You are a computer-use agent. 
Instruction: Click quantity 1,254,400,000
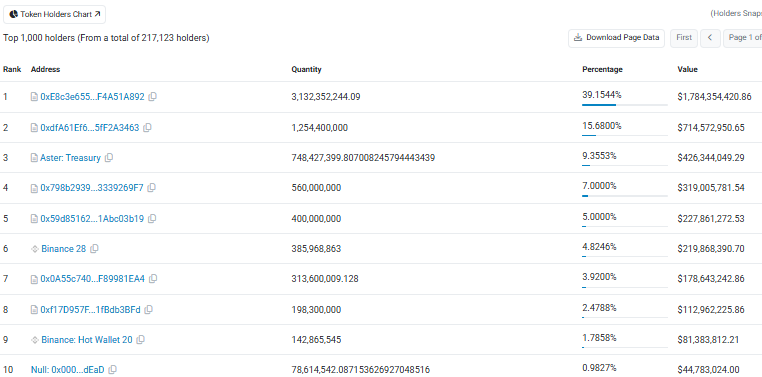pos(319,128)
